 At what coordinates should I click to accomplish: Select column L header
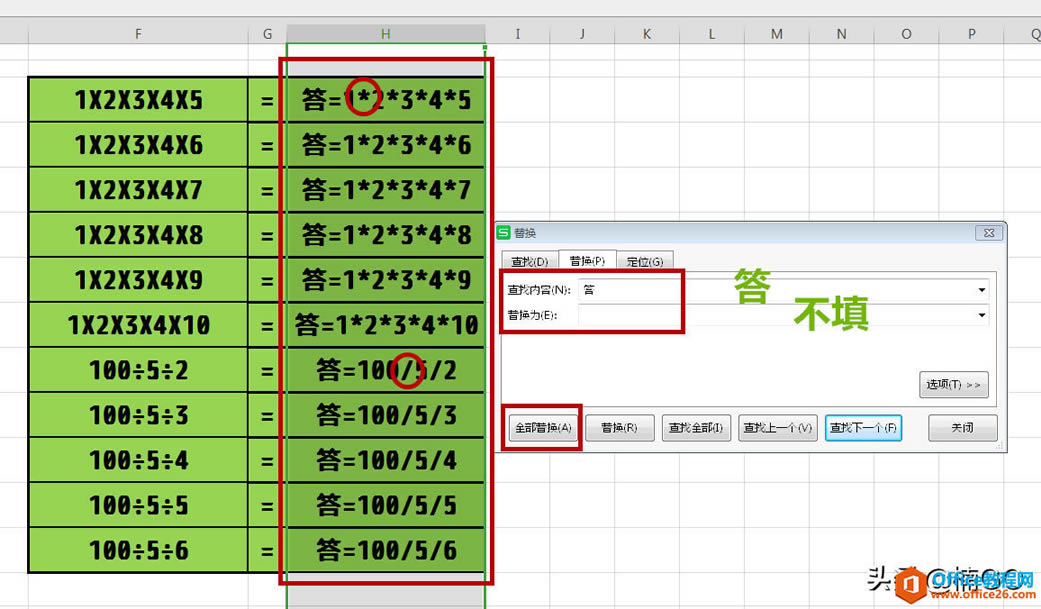(712, 34)
